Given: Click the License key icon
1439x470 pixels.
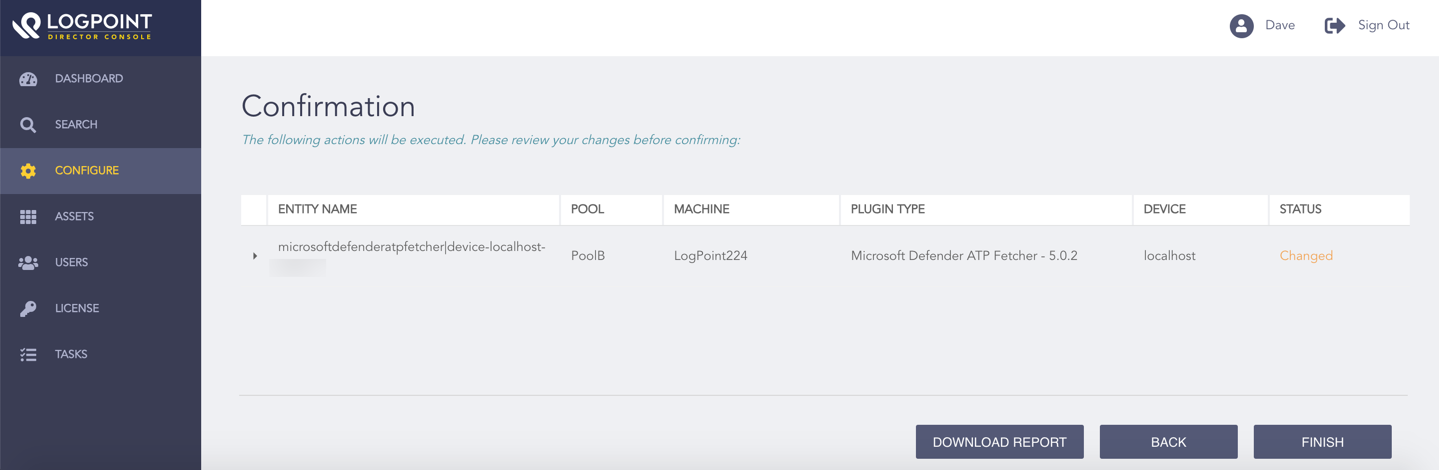Looking at the screenshot, I should (28, 309).
